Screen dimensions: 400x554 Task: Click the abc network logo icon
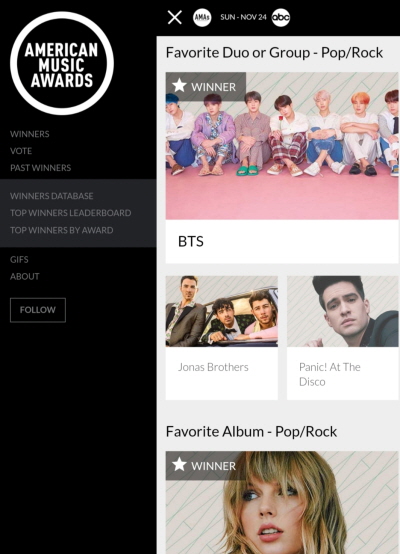click(281, 17)
